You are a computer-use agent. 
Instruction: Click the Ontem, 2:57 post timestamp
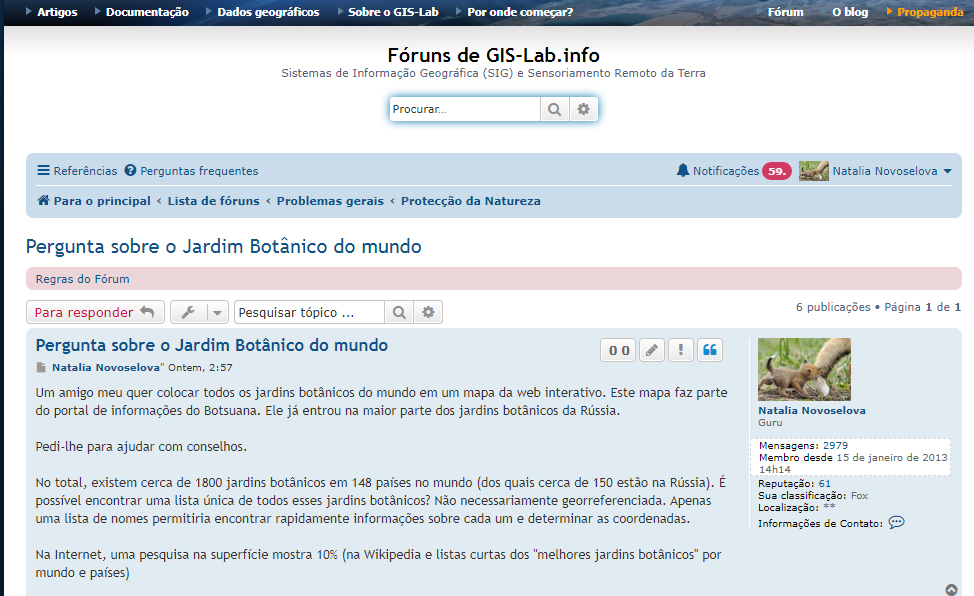[200, 367]
